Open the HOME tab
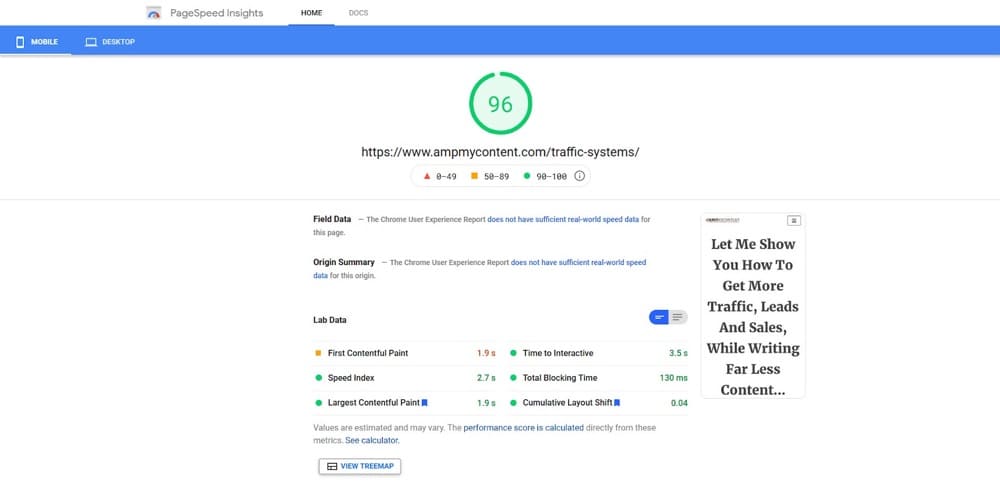The height and width of the screenshot is (495, 1000). [x=311, y=13]
